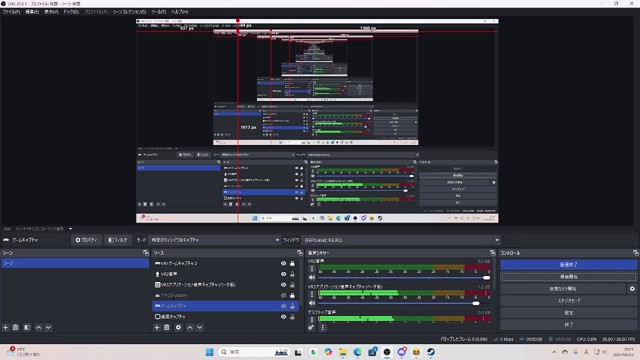The image size is (640, 360).
Task: Expand the モード capture mode dropdown
Action: tap(215, 240)
